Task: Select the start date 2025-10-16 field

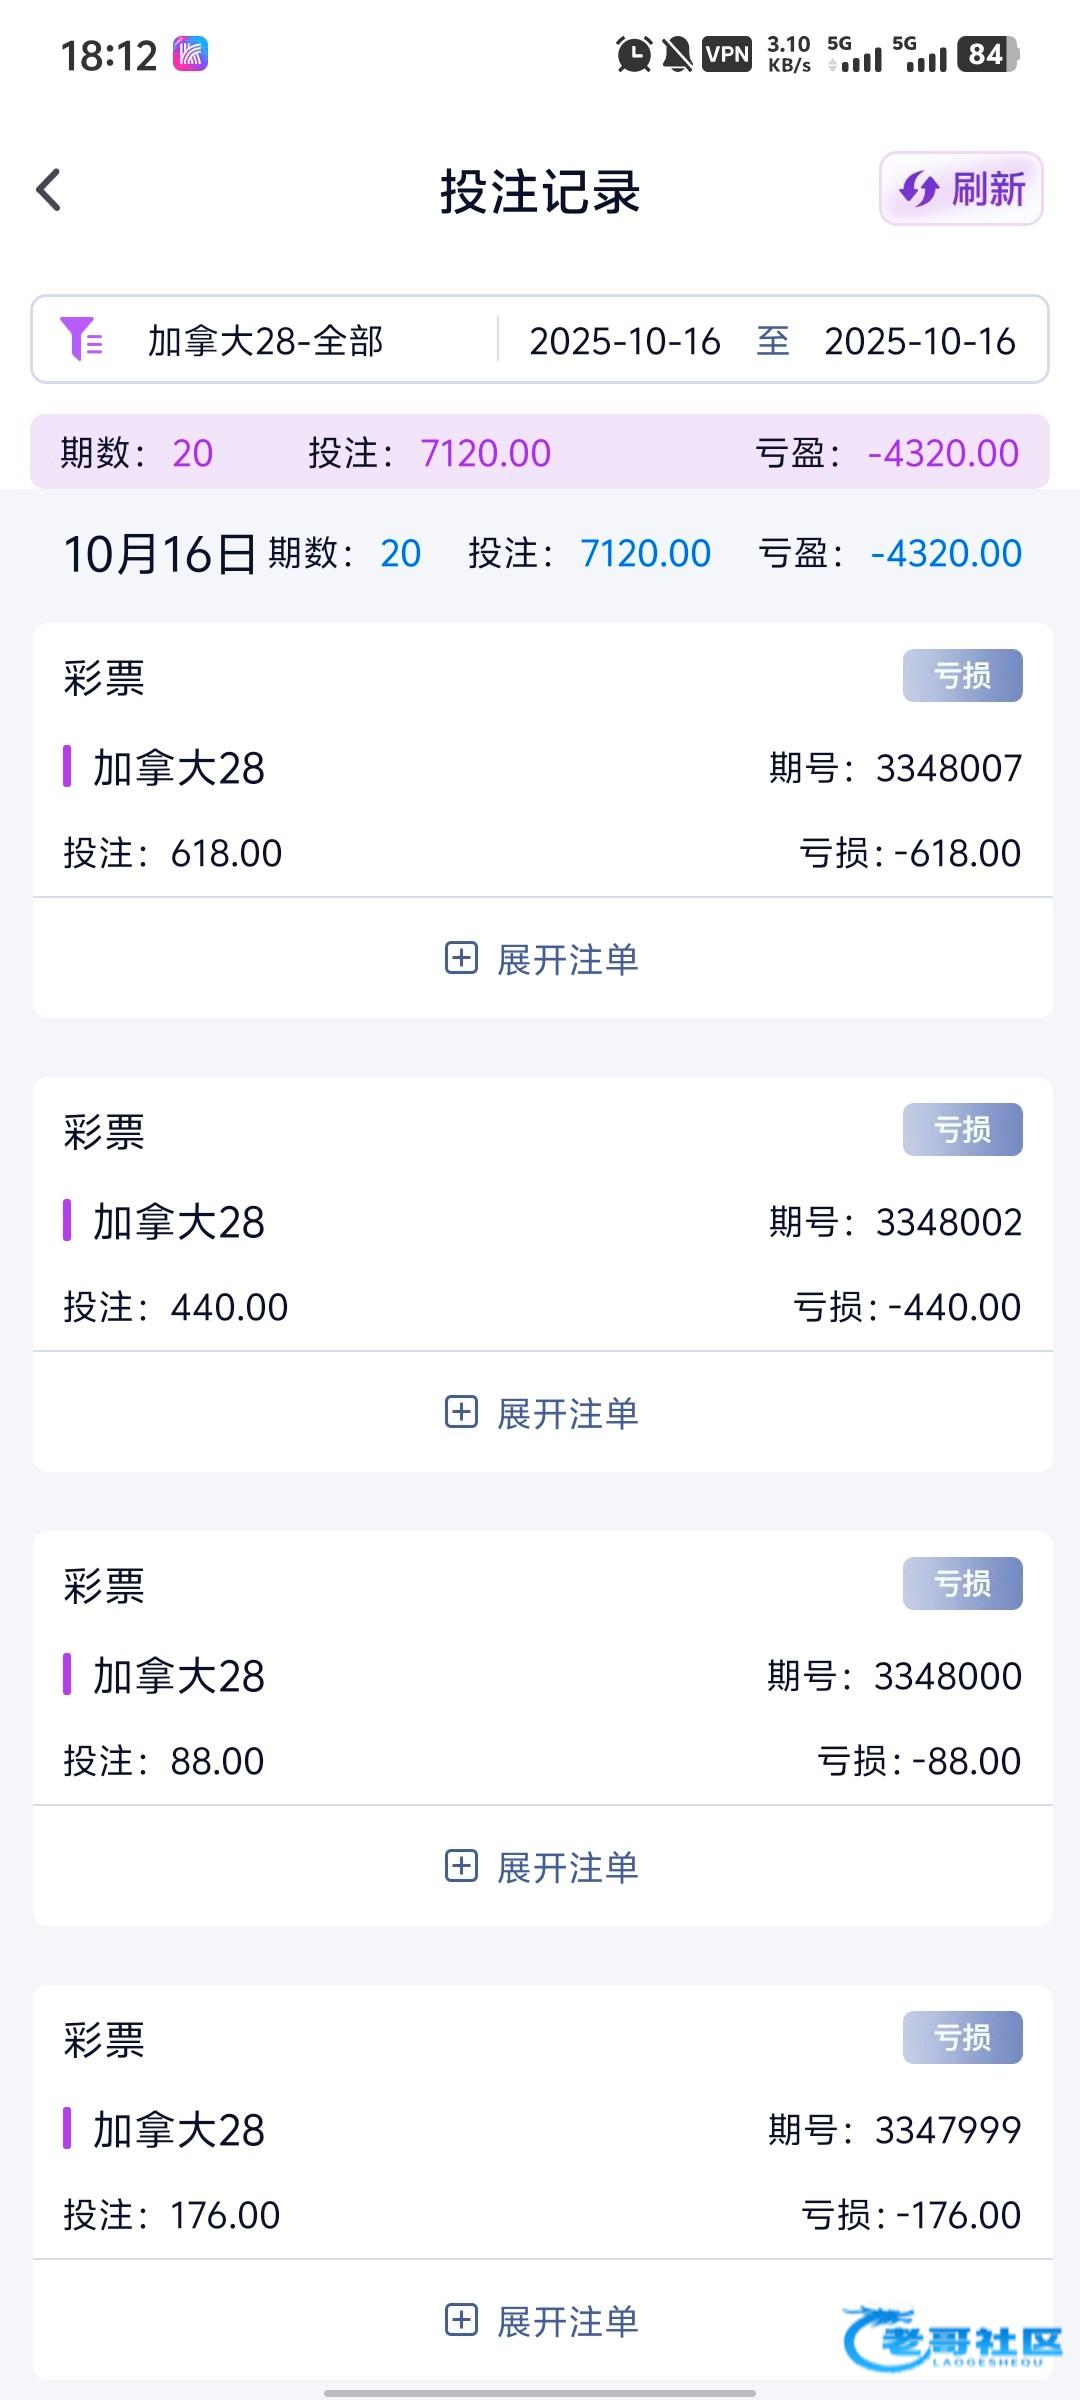Action: pyautogui.click(x=625, y=341)
